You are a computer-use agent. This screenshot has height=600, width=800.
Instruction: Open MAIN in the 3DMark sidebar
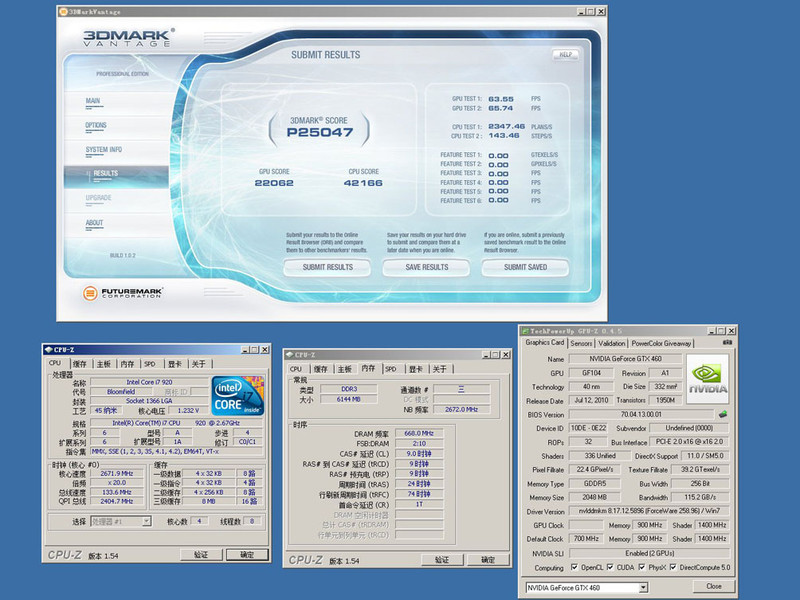click(93, 101)
